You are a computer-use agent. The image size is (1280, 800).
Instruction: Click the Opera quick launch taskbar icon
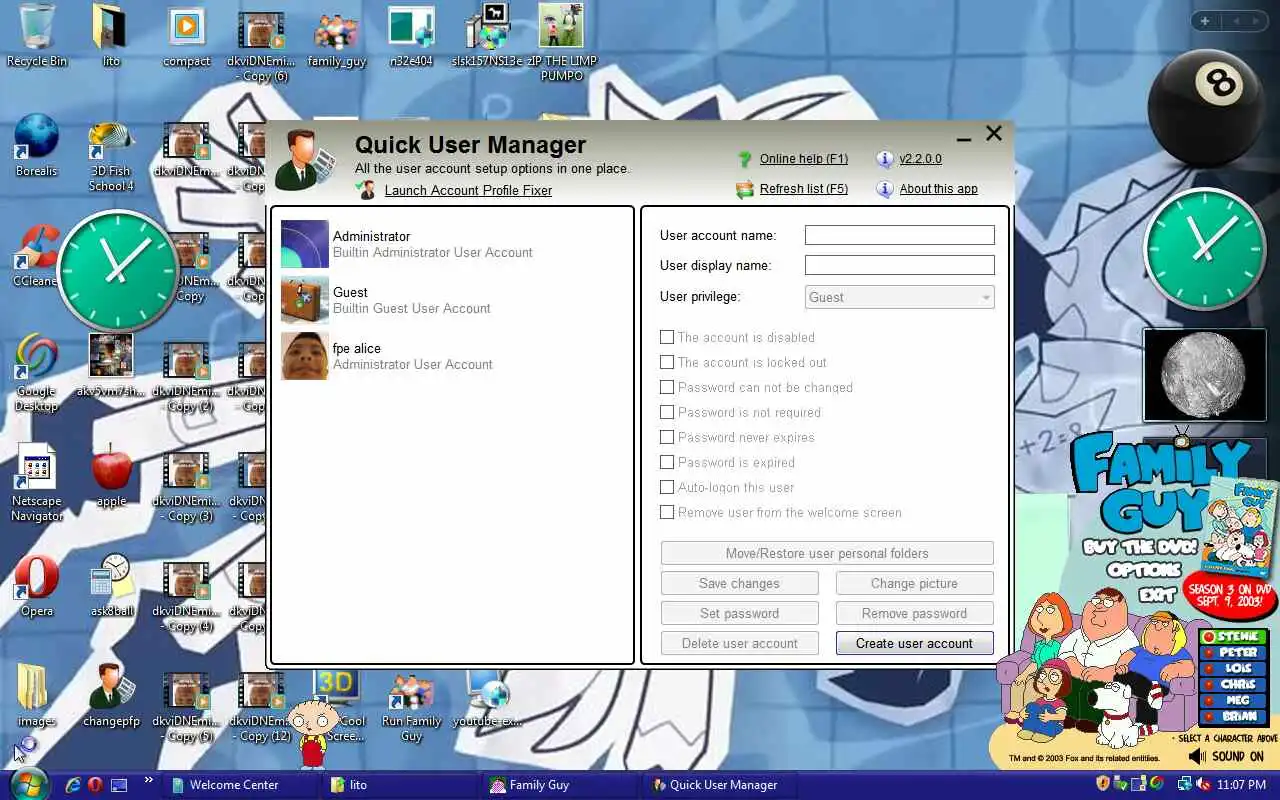click(x=96, y=785)
